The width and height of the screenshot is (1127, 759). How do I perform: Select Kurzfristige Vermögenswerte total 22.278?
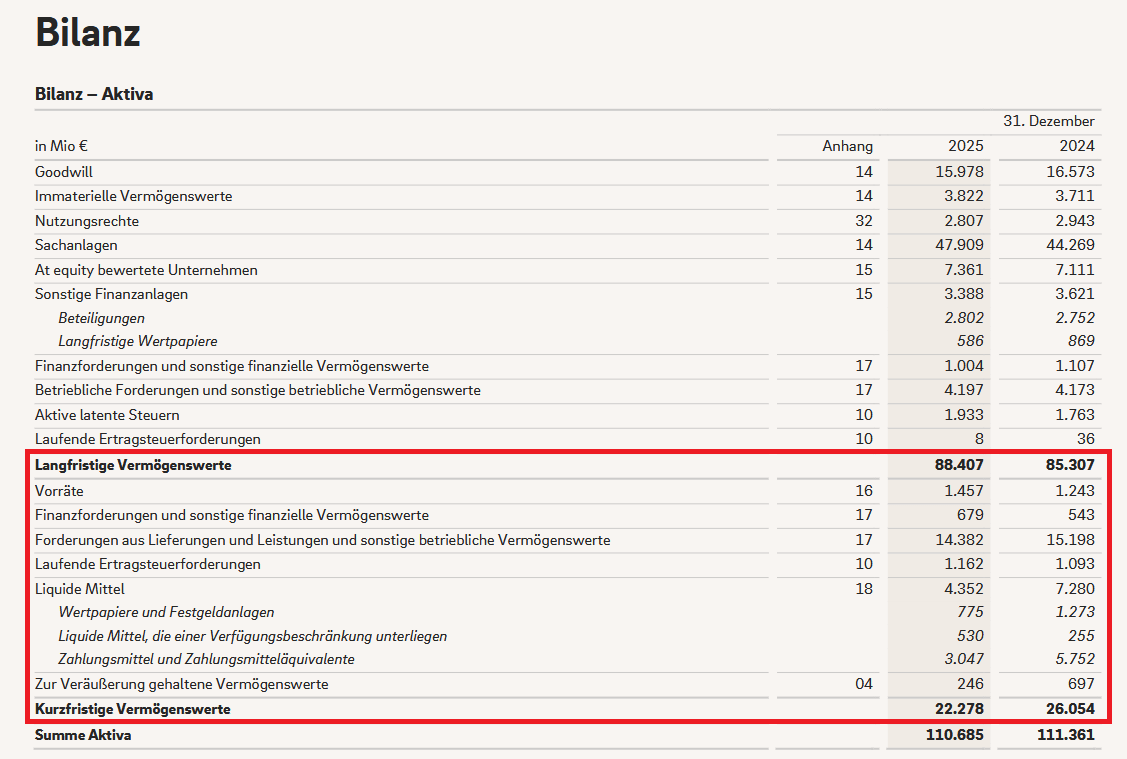pos(959,709)
